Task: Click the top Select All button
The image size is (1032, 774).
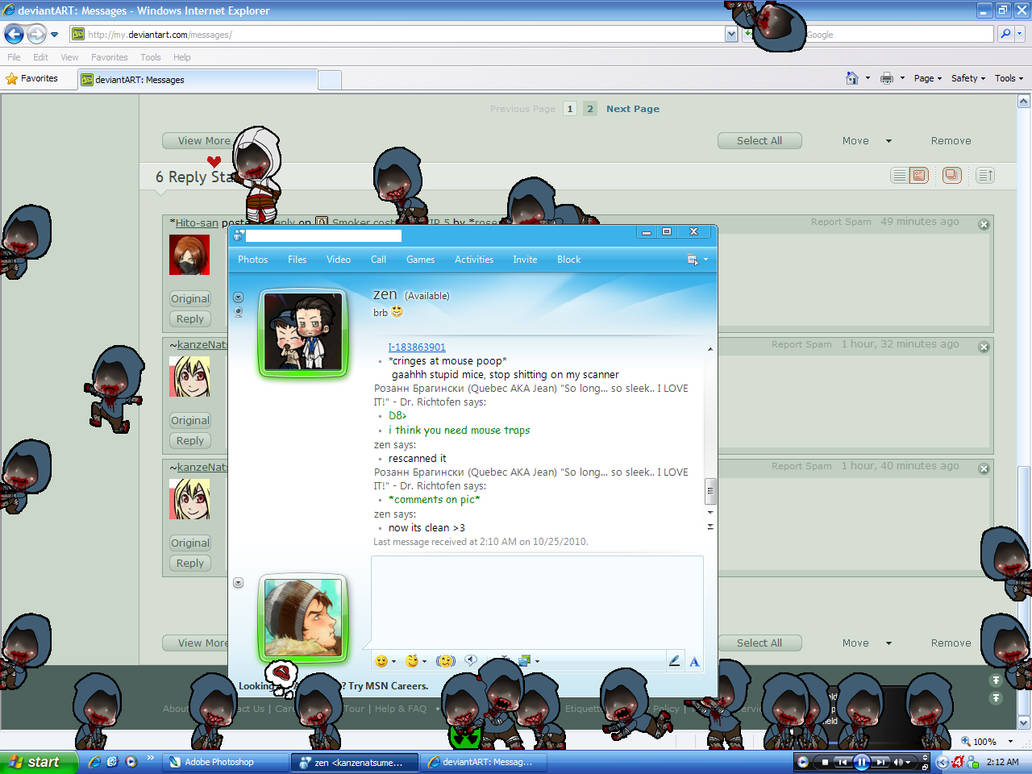Action: 760,141
